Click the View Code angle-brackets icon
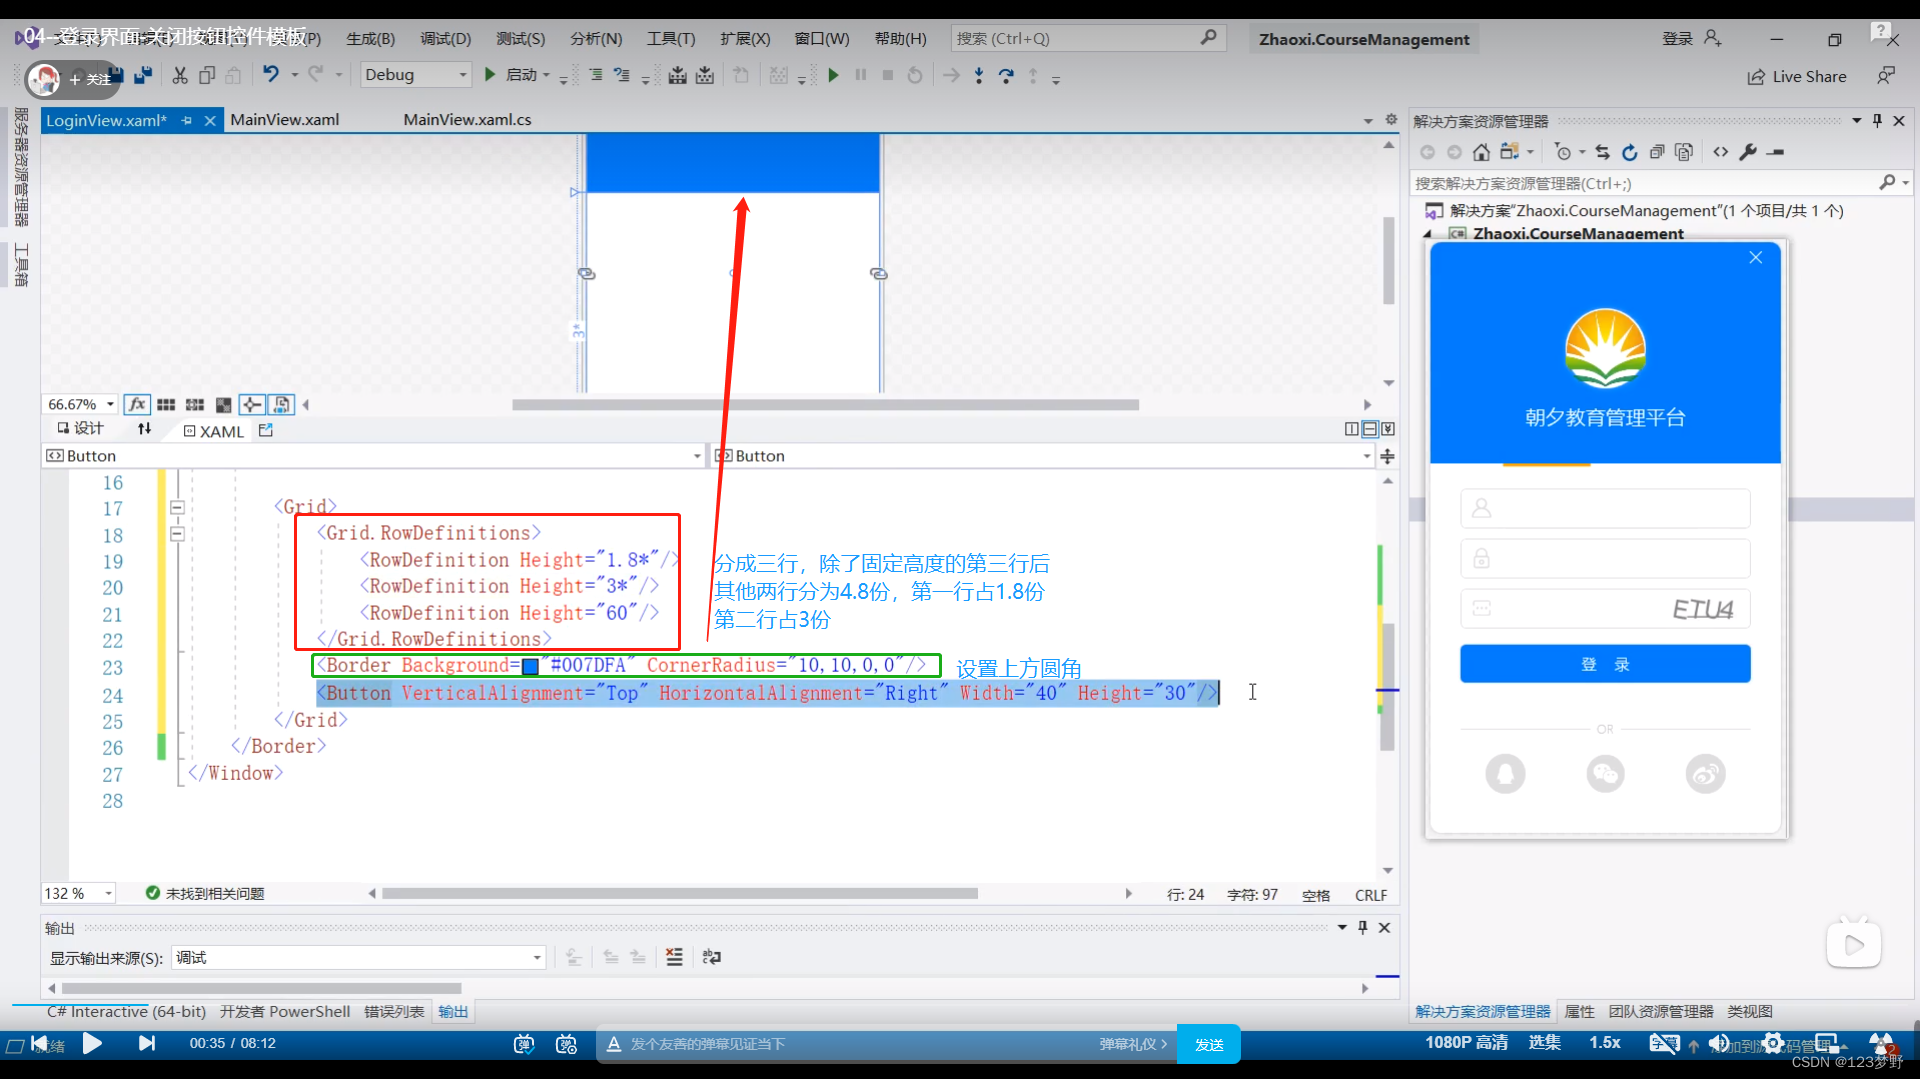The height and width of the screenshot is (1079, 1920). click(1720, 152)
